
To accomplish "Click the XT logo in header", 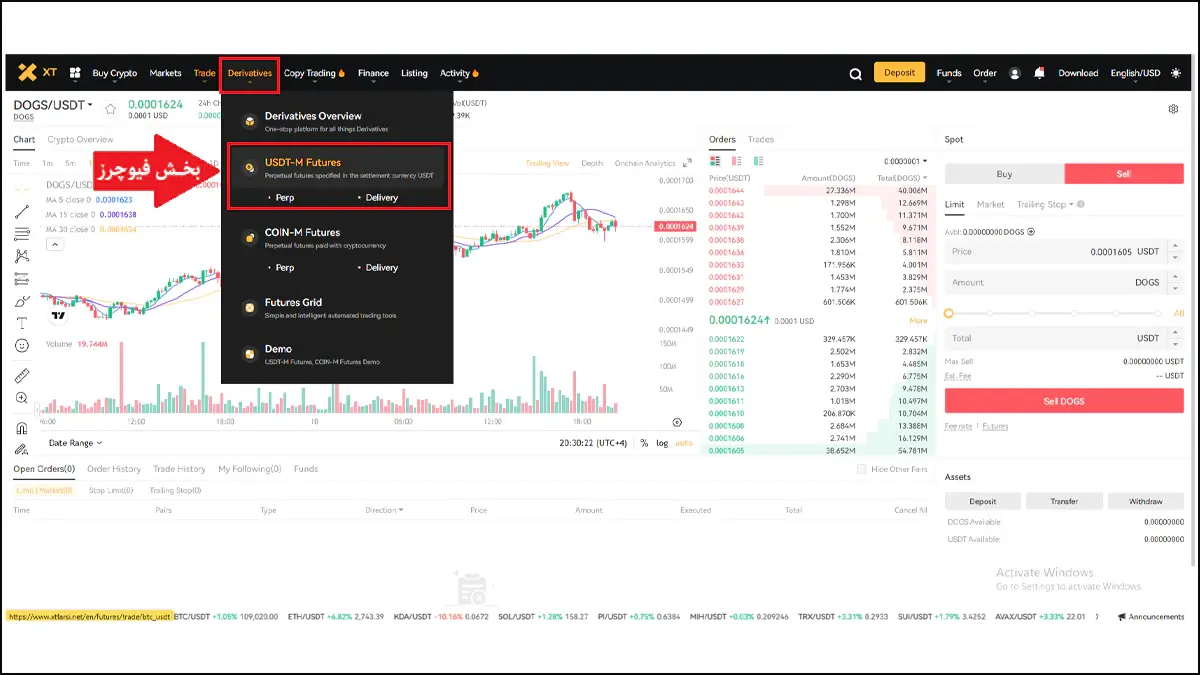I will click(x=37, y=72).
